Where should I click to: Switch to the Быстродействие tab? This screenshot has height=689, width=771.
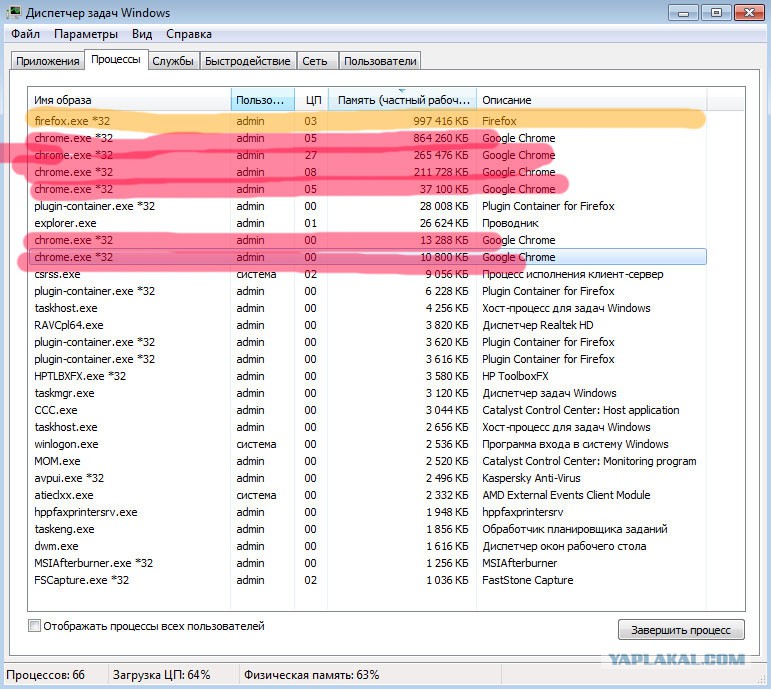click(248, 61)
